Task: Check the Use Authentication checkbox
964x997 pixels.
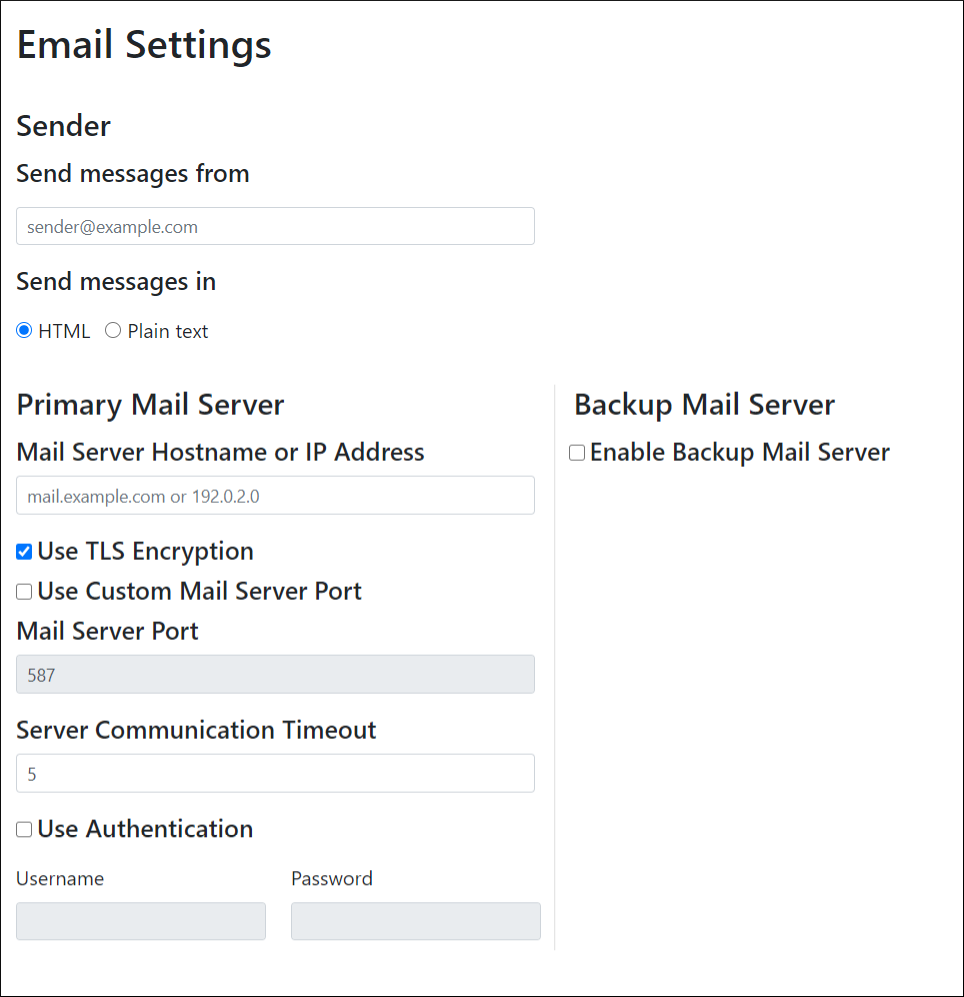Action: coord(24,830)
